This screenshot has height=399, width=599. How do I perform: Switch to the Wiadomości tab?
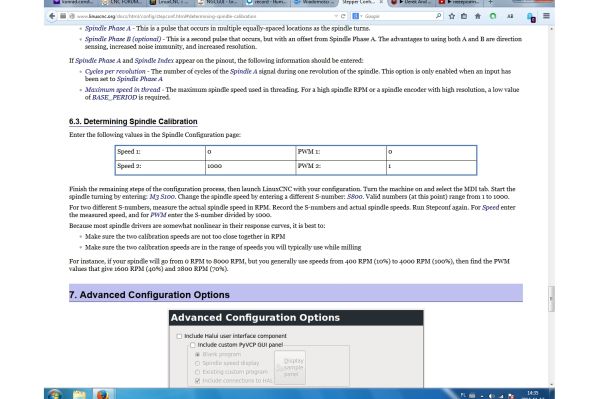[316, 2]
